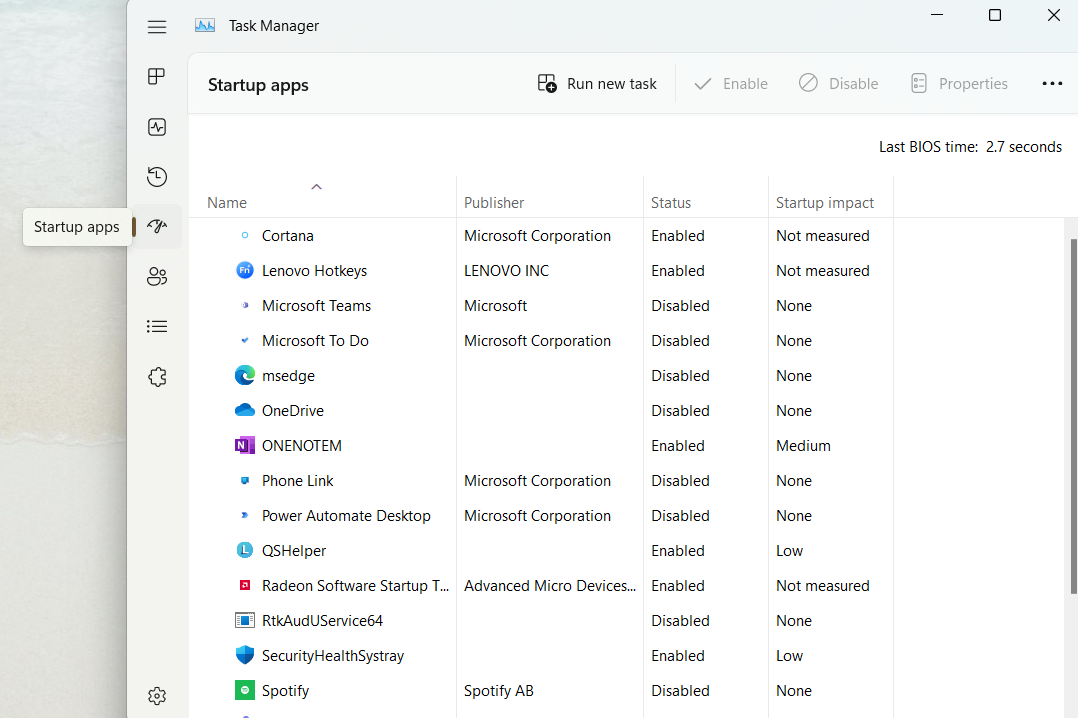Open Task Manager settings gear
This screenshot has height=718, width=1078.
pos(157,696)
